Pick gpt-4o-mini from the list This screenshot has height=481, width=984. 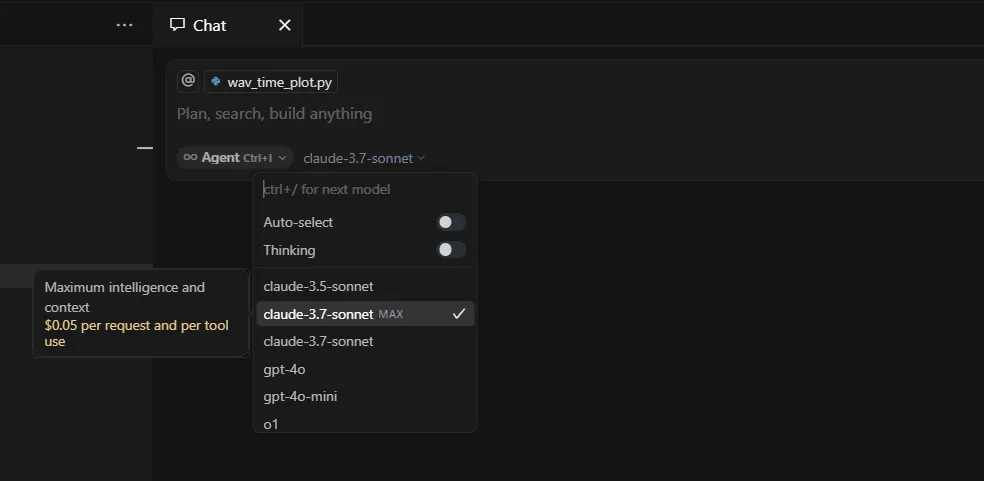[365, 397]
